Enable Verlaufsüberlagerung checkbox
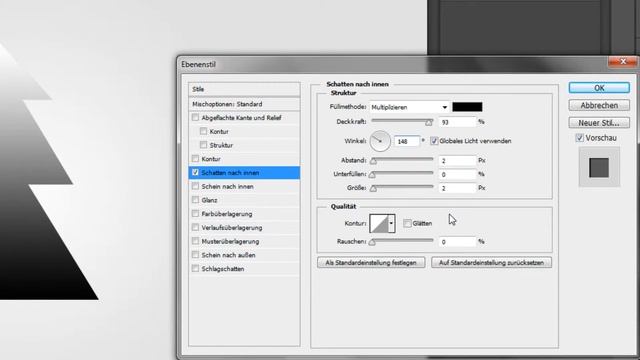The image size is (640, 360). 195,227
